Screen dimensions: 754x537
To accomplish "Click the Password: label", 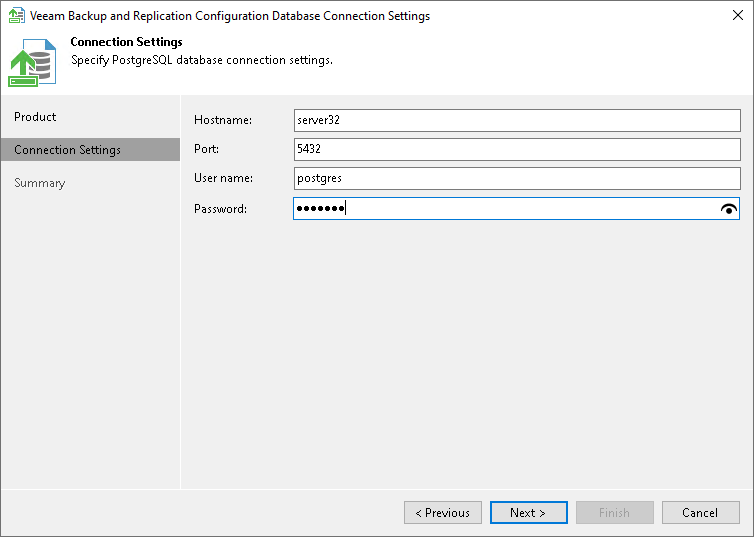I will click(x=220, y=209).
